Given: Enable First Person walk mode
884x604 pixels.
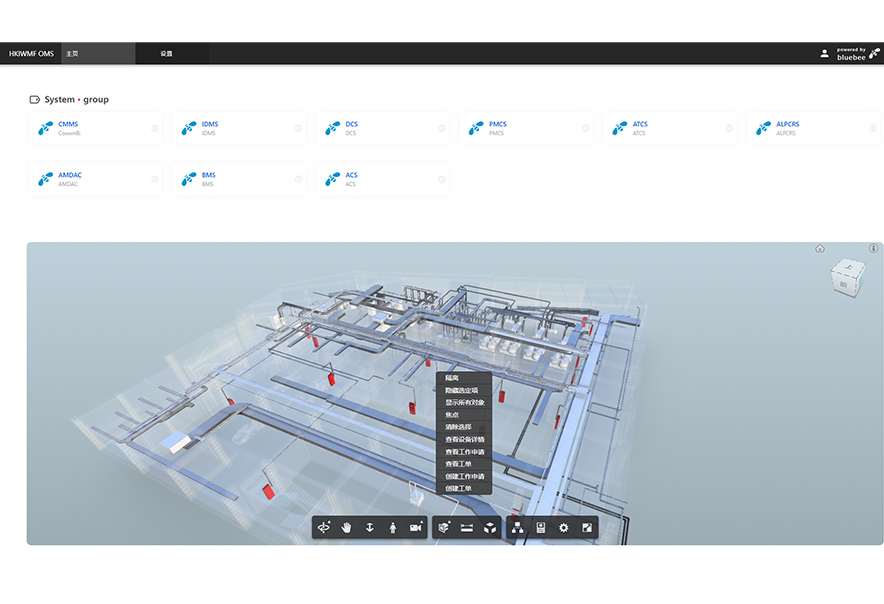Looking at the screenshot, I should (392, 528).
